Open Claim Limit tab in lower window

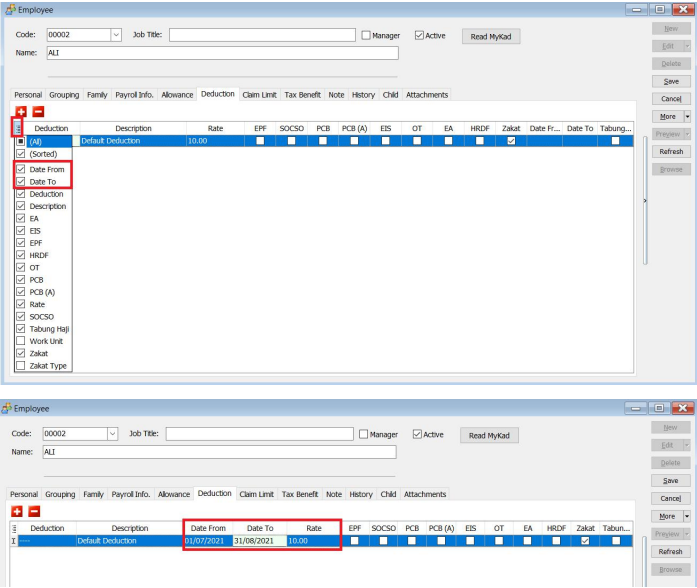(x=256, y=494)
